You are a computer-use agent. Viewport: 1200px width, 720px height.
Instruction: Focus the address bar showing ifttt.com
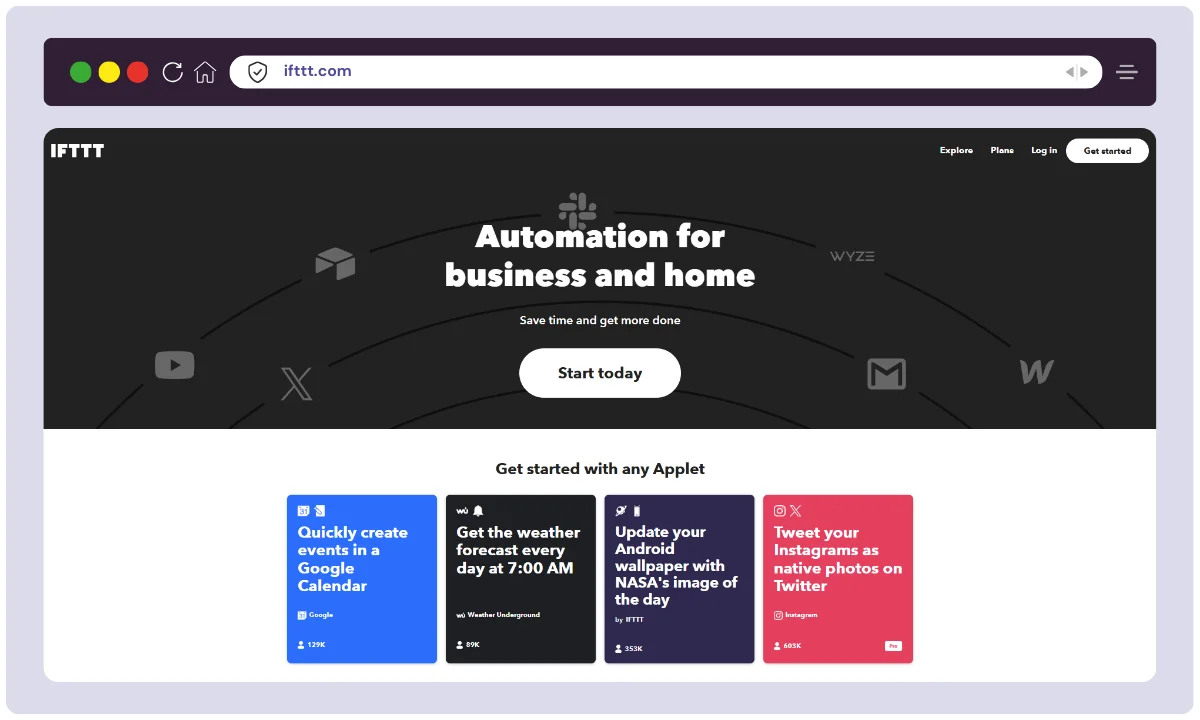click(666, 72)
